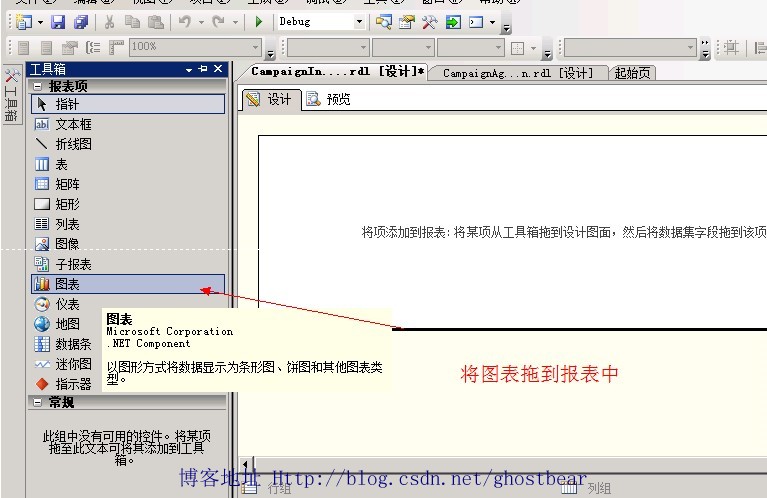Open the 100% zoom combo box
Screen dimensions: 767x498
(196, 47)
